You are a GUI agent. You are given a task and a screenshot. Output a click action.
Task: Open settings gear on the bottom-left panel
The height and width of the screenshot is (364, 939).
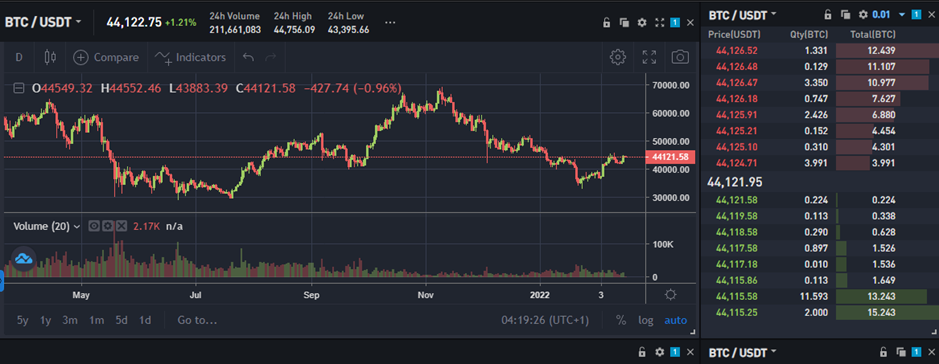click(x=659, y=352)
